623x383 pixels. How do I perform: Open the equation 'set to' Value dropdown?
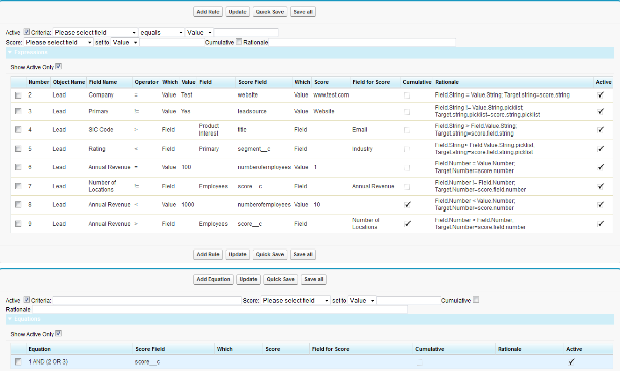(x=362, y=301)
